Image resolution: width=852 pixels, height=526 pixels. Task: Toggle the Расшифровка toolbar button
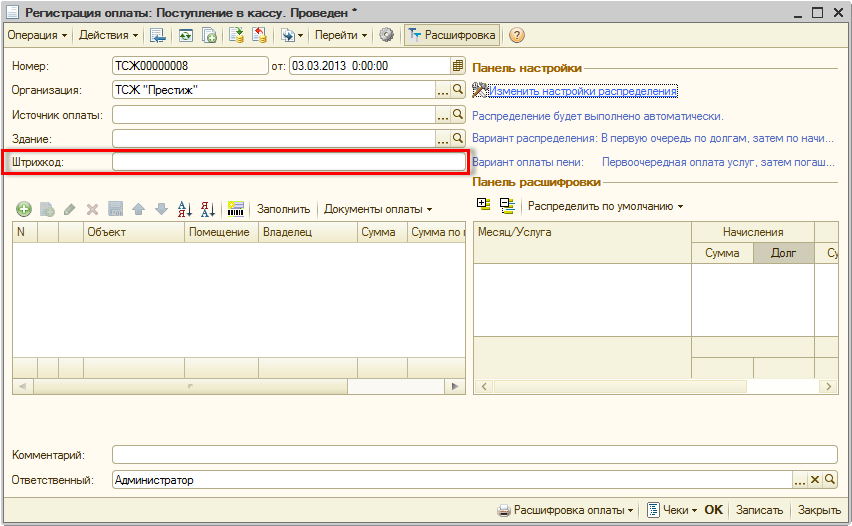point(452,35)
